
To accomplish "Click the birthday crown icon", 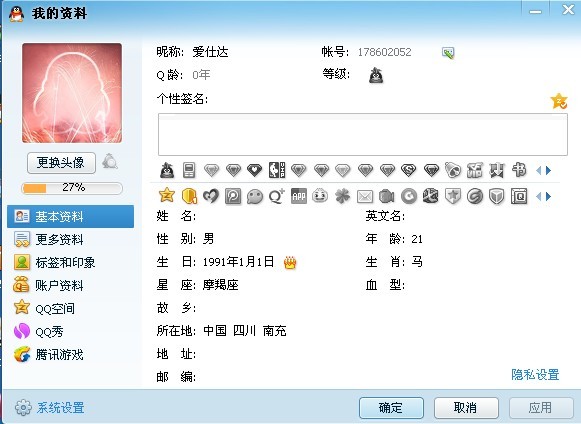I will coord(290,263).
